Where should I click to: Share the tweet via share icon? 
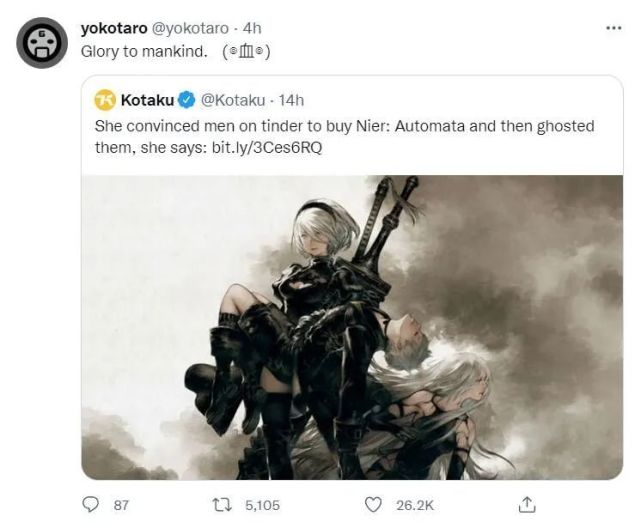529,505
